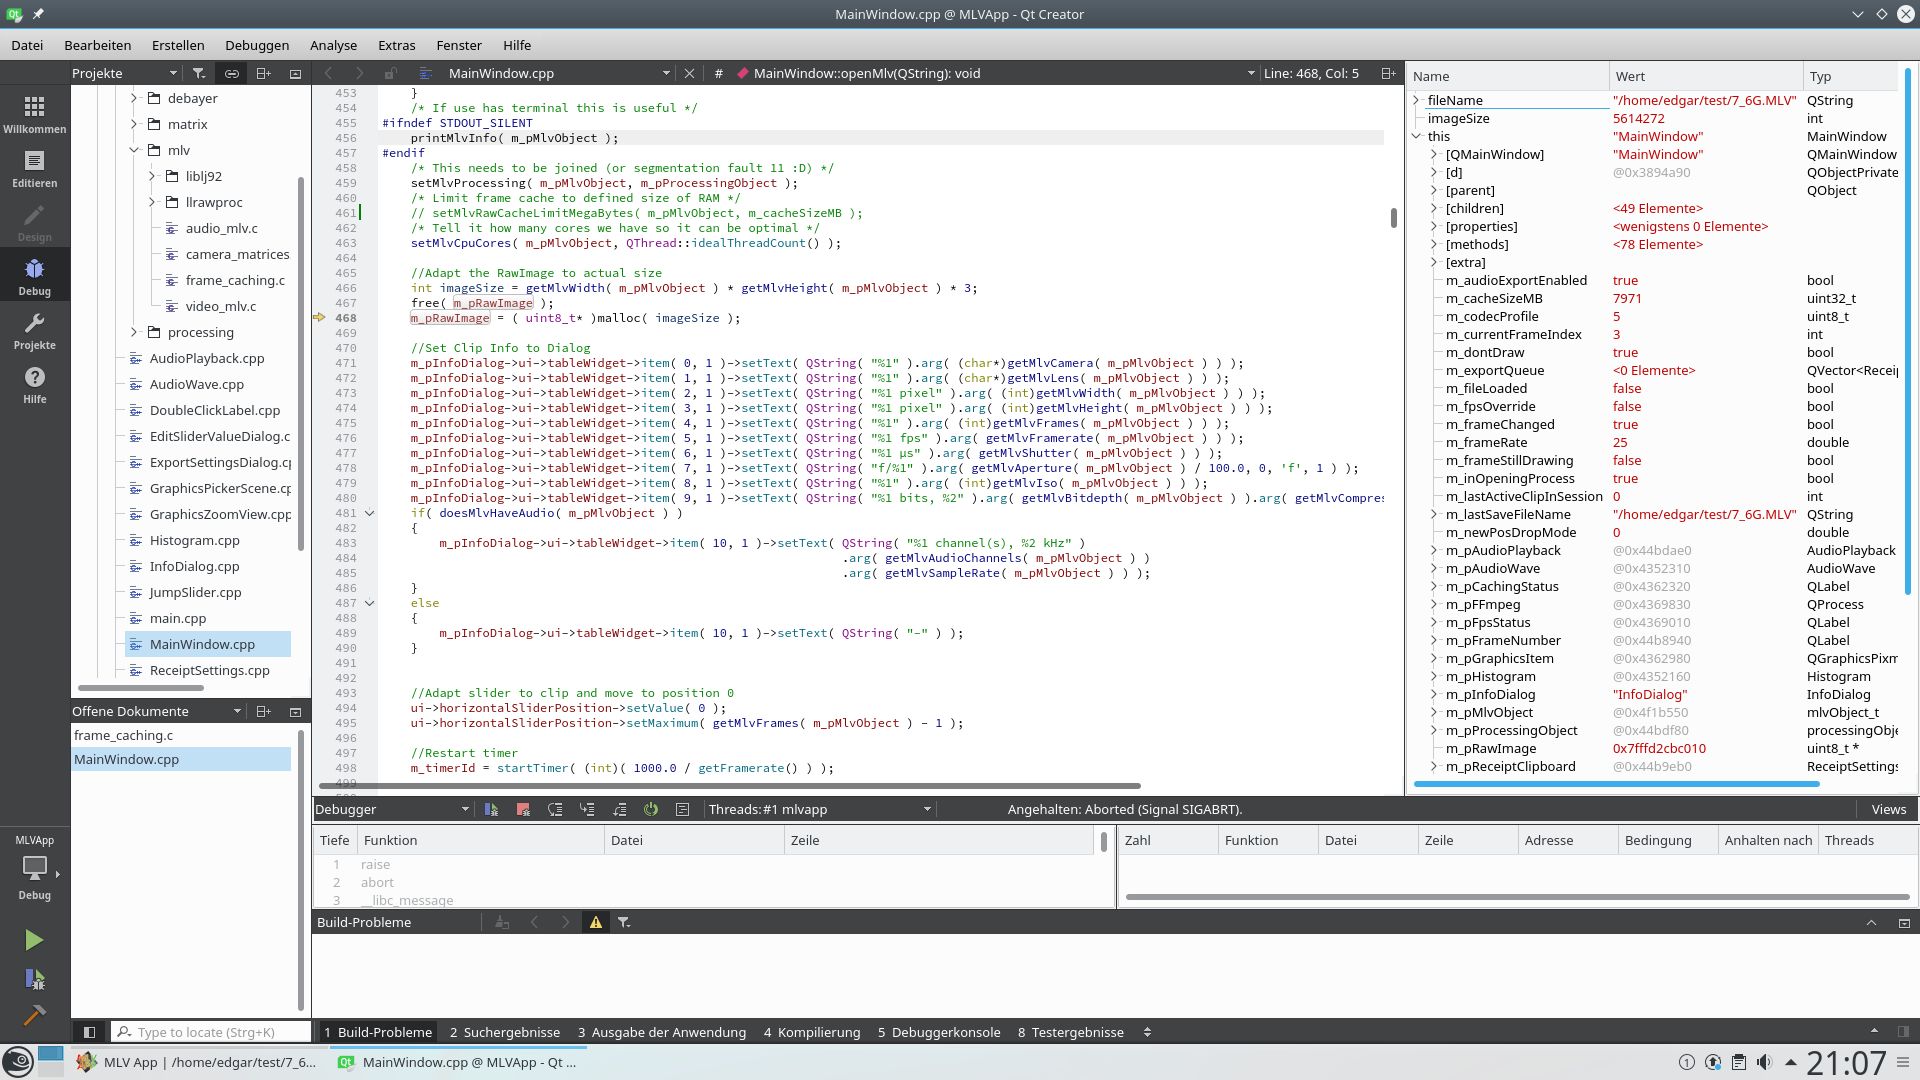Open frame_caching.c in Offene Dokumente

(123, 736)
